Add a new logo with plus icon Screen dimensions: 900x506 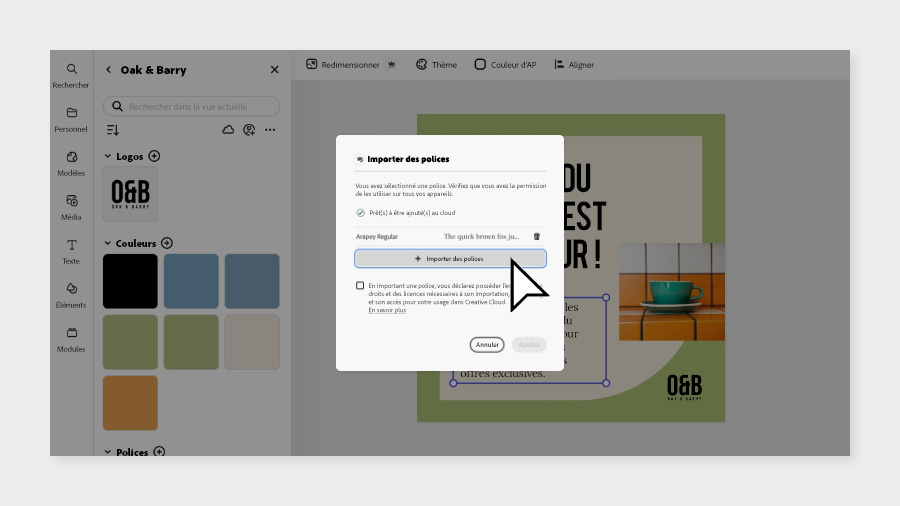point(154,156)
